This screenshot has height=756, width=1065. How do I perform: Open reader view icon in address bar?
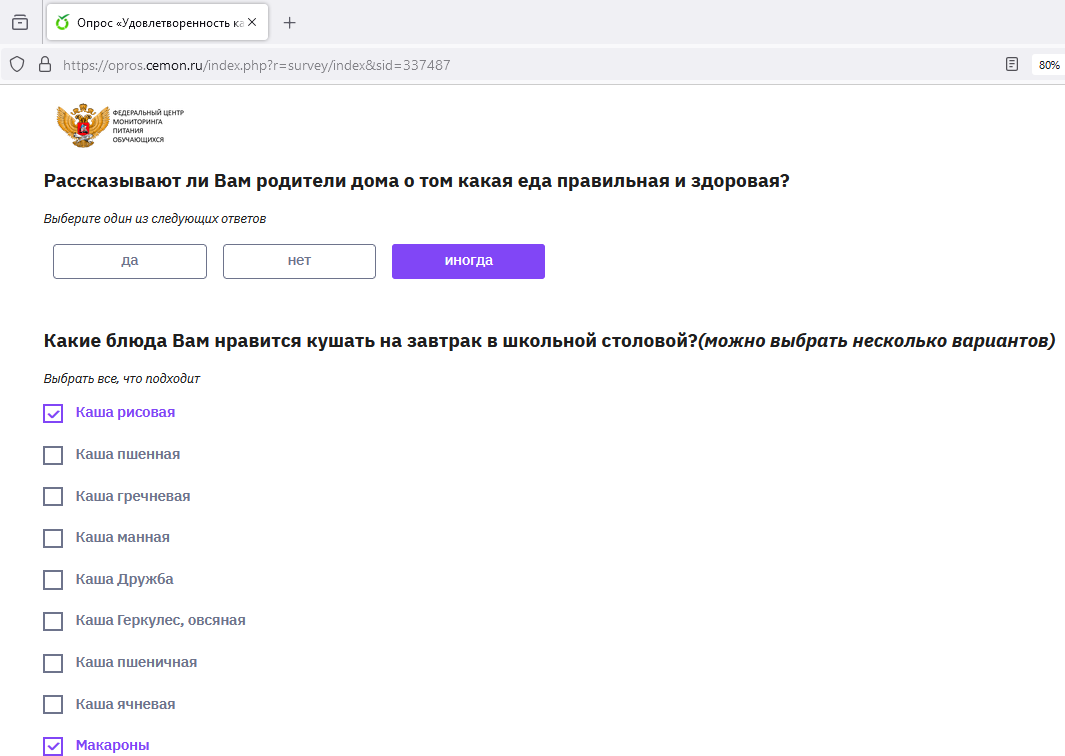(x=1012, y=64)
